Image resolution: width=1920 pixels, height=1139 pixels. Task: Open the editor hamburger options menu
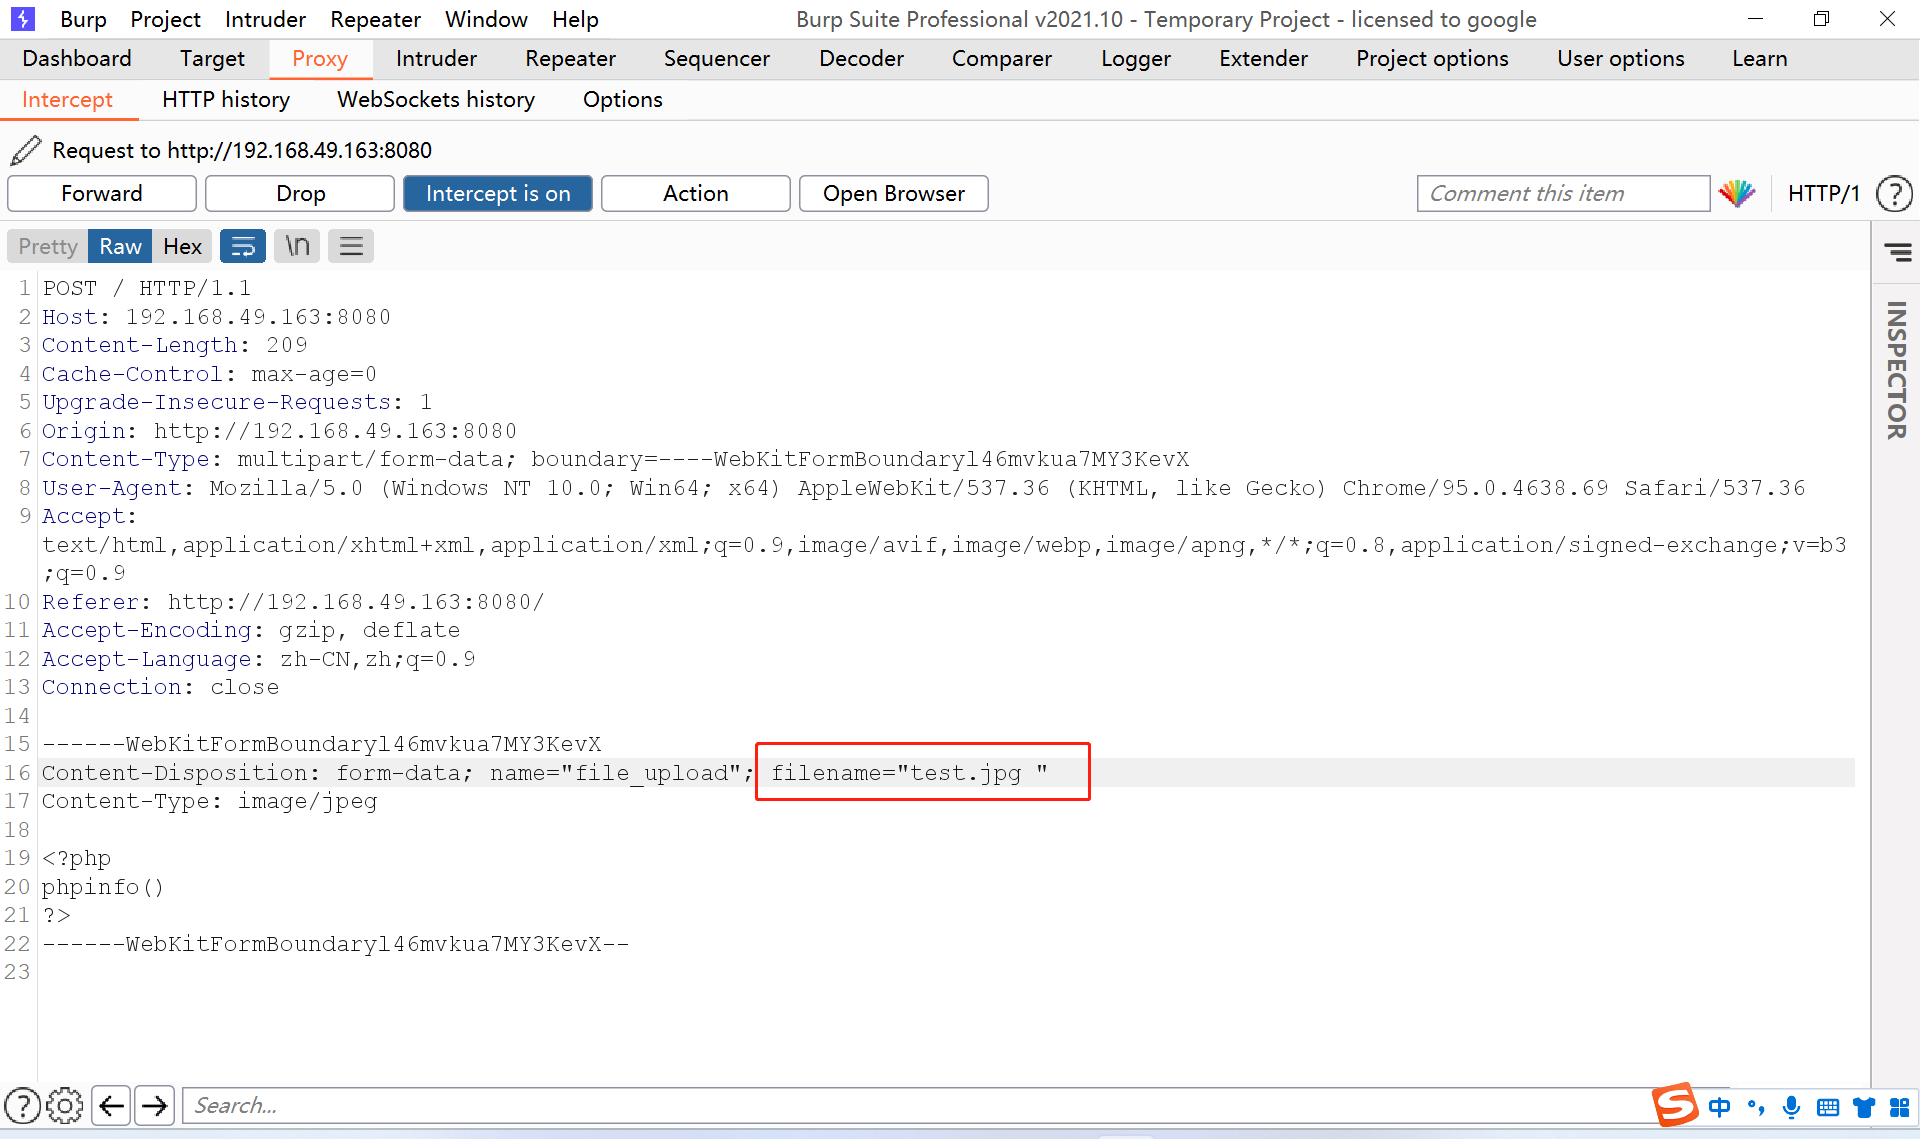click(351, 246)
